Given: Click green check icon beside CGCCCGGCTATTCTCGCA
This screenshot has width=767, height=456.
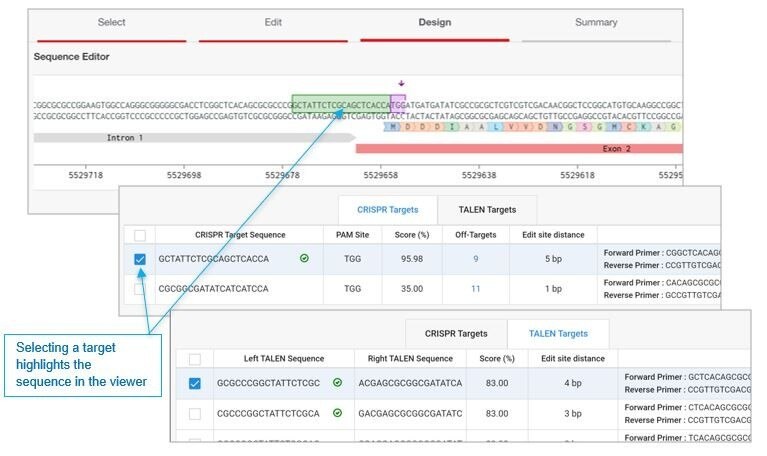Looking at the screenshot, I should tap(338, 412).
